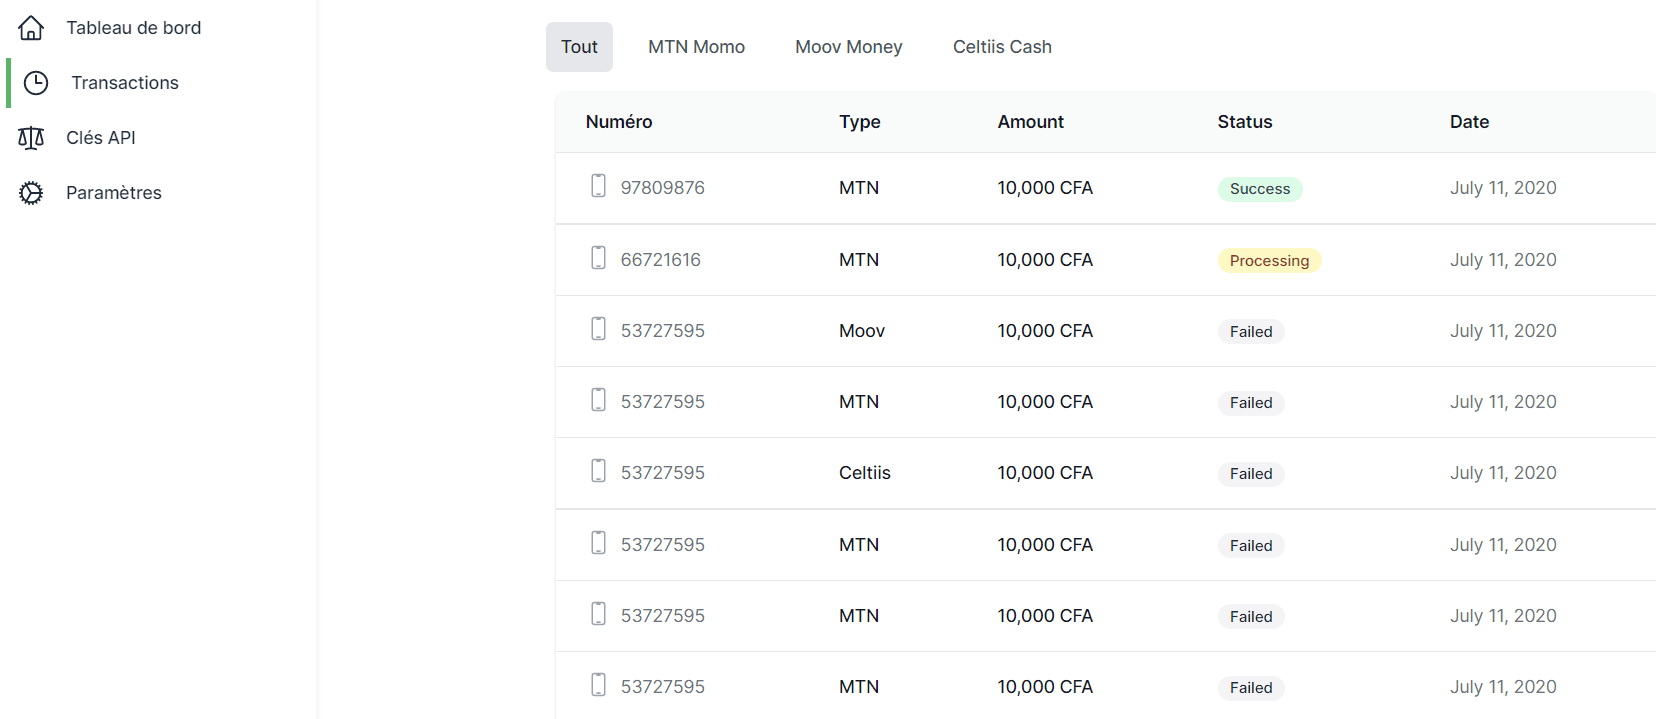Viewport: 1656px width, 719px height.
Task: Click 10,000 CFA amount in the Celtiis row
Action: click(1045, 473)
